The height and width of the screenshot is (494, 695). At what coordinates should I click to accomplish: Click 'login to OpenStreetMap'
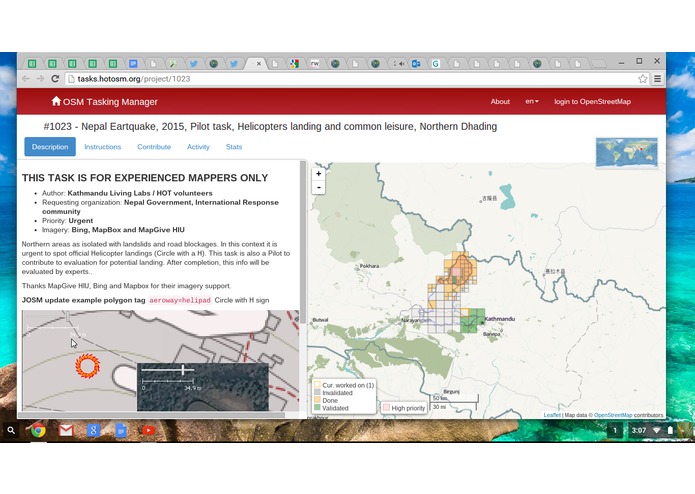pos(592,101)
